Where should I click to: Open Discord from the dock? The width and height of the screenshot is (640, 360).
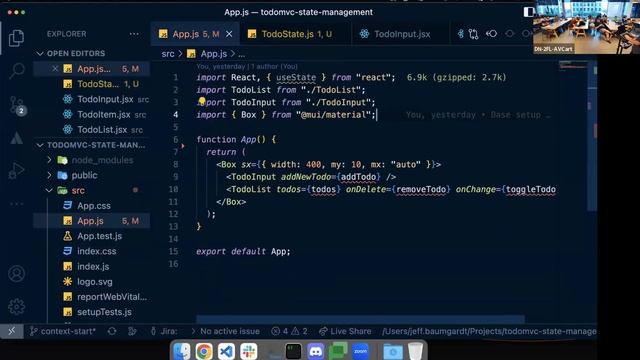[x=315, y=351]
